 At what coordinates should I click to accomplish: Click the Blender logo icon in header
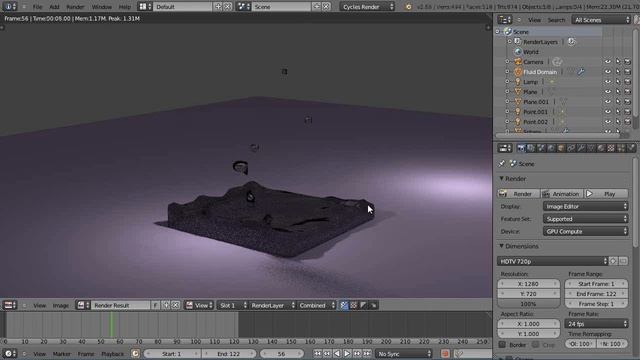point(408,7)
